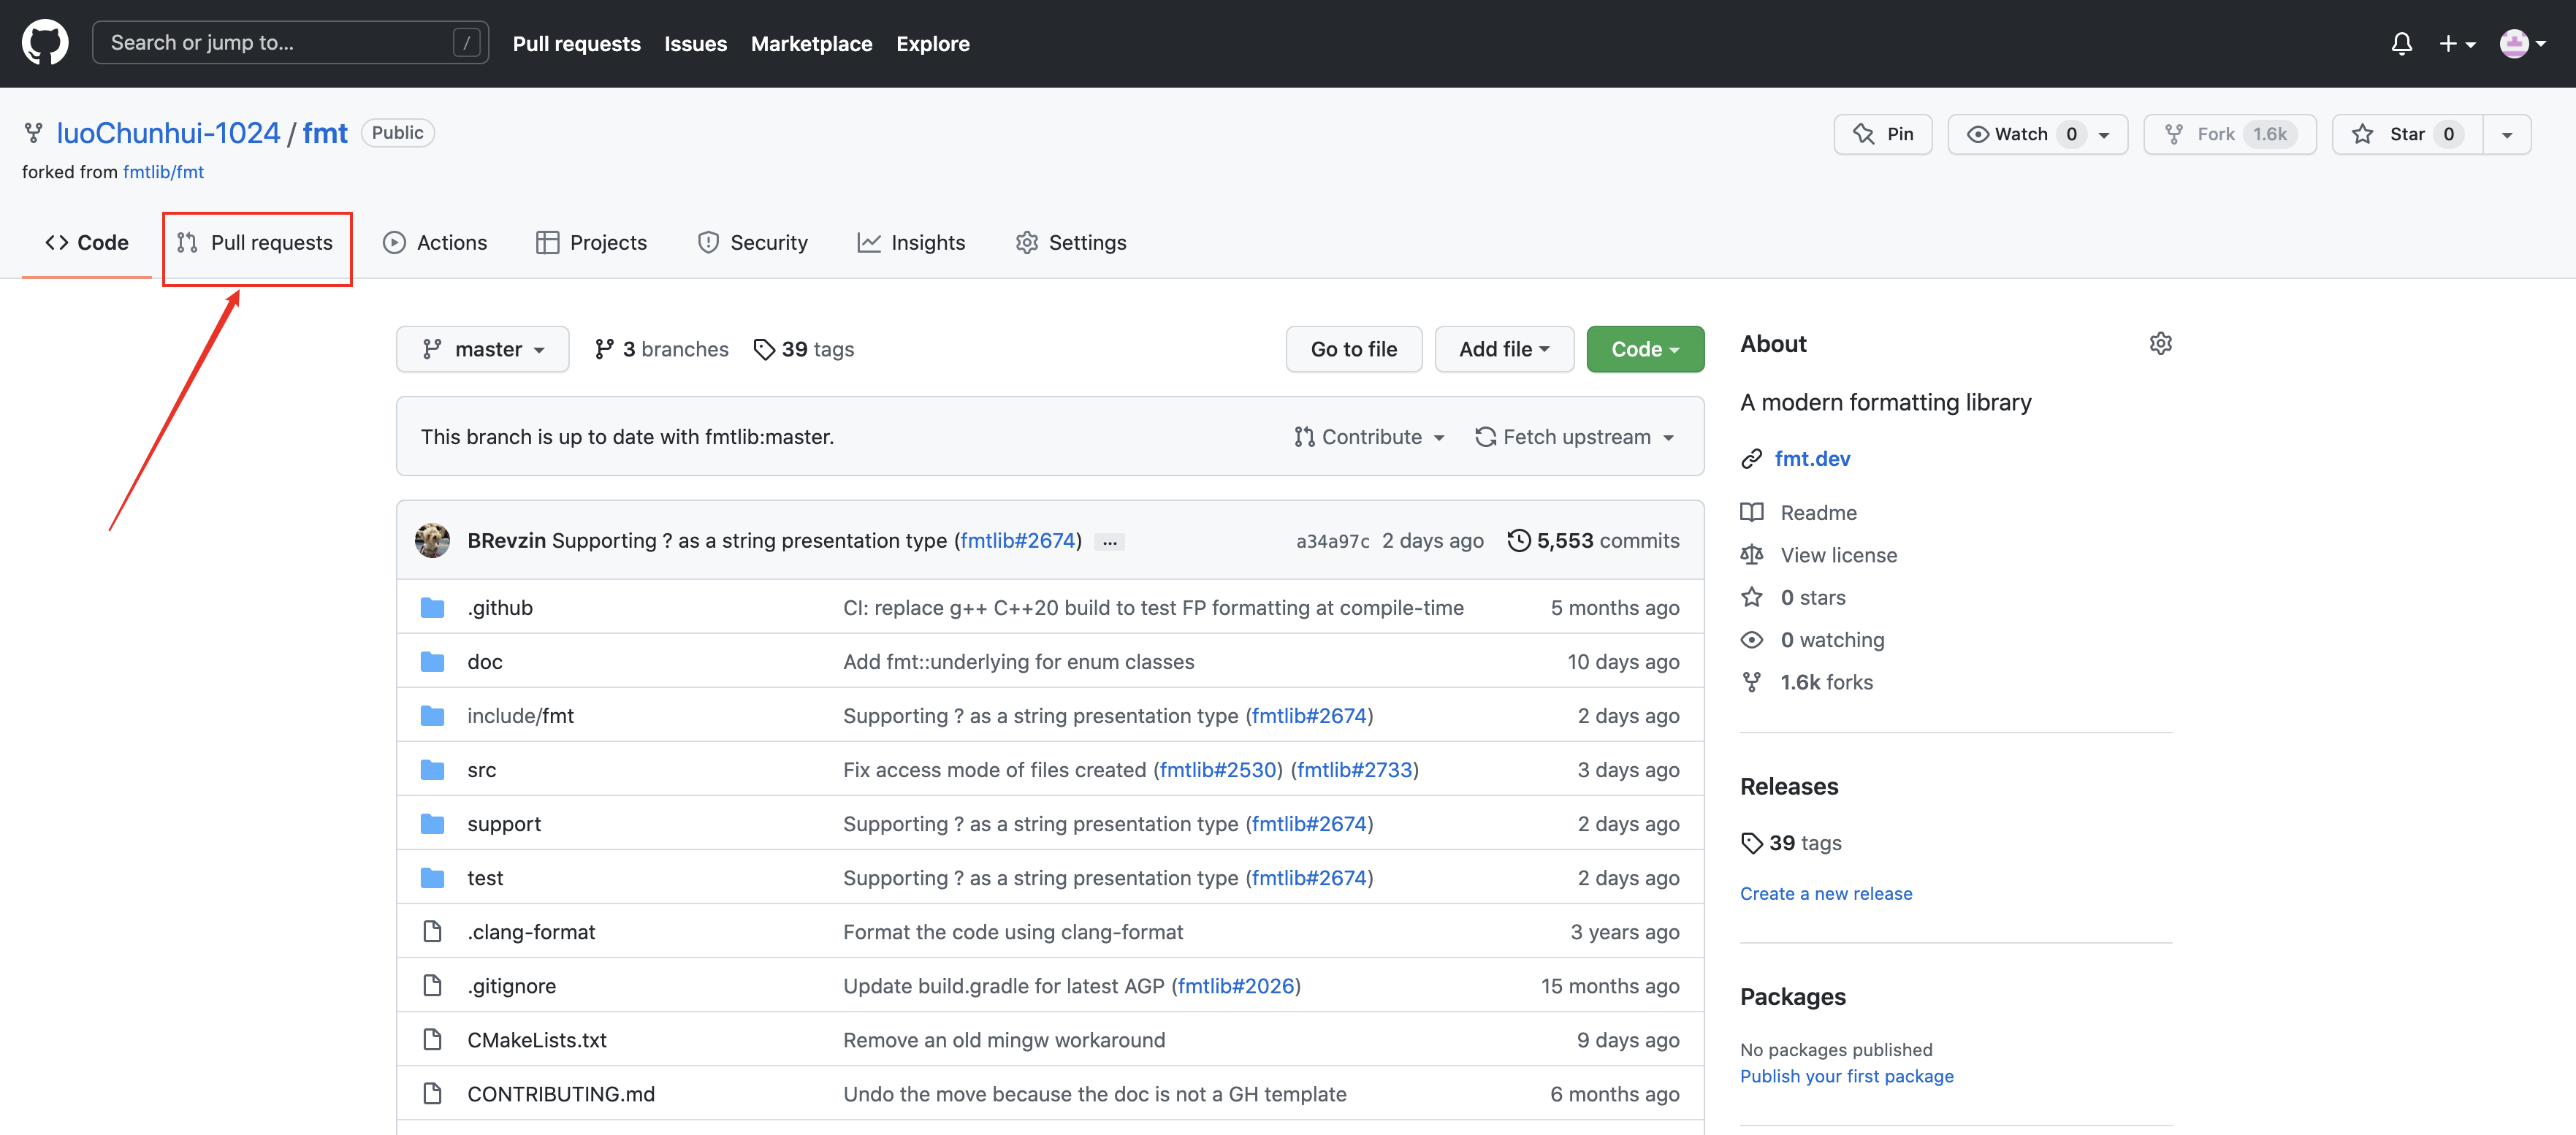
Task: Open the CMakeLists.txt file
Action: (x=537, y=1040)
